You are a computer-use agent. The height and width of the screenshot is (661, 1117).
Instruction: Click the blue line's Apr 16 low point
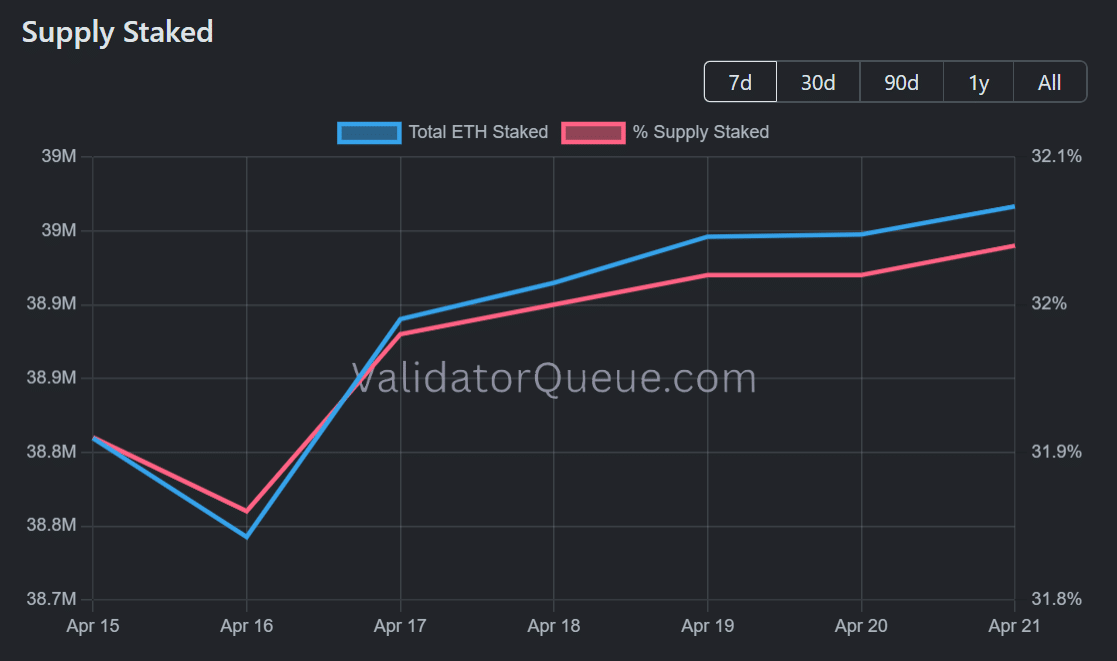247,537
